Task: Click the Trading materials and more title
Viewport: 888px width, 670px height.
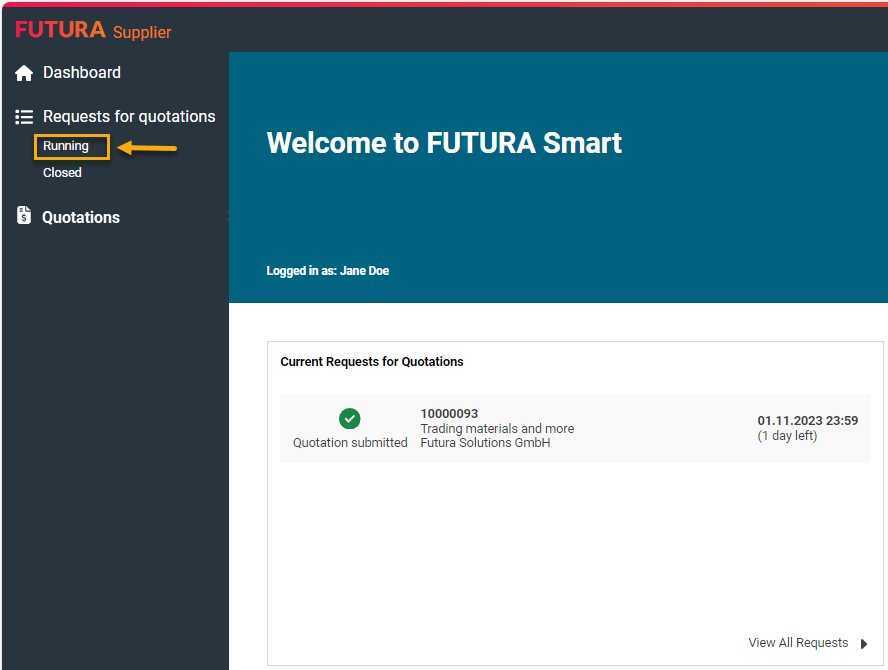Action: tap(497, 429)
